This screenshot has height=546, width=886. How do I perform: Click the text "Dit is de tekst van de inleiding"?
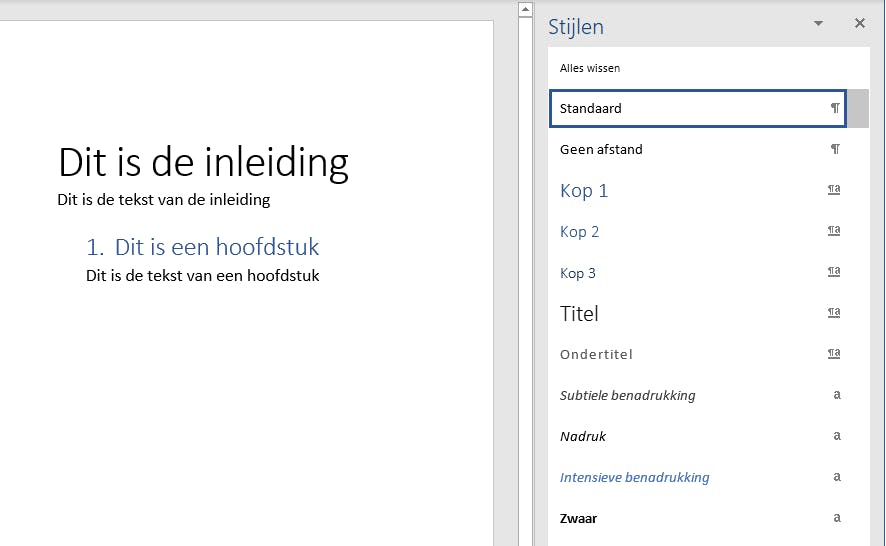pos(163,199)
